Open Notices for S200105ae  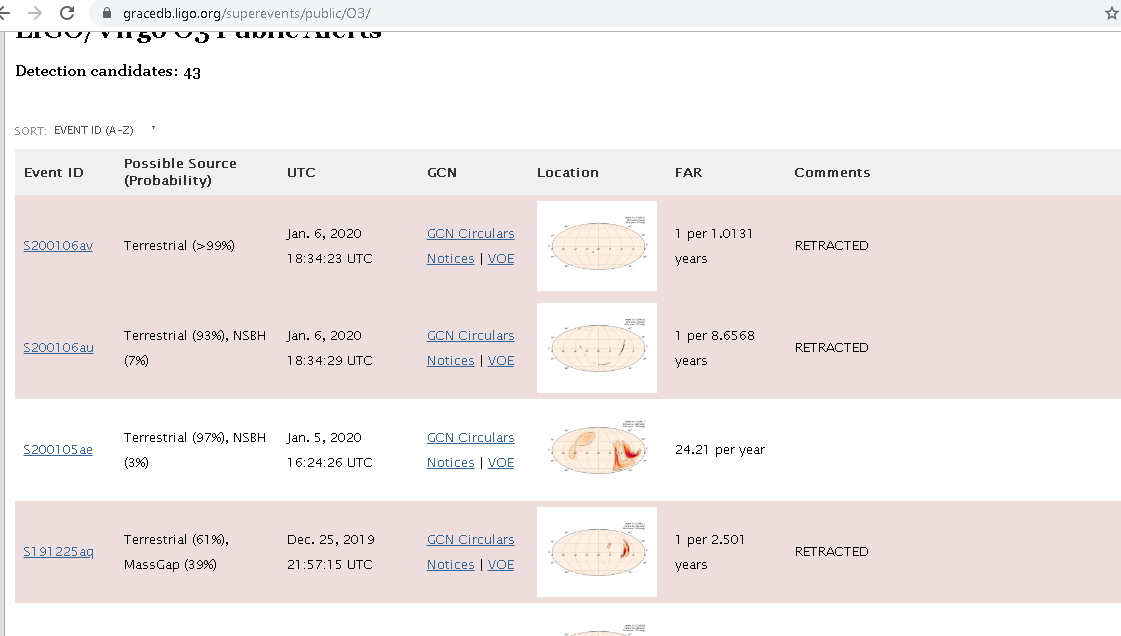pyautogui.click(x=450, y=463)
